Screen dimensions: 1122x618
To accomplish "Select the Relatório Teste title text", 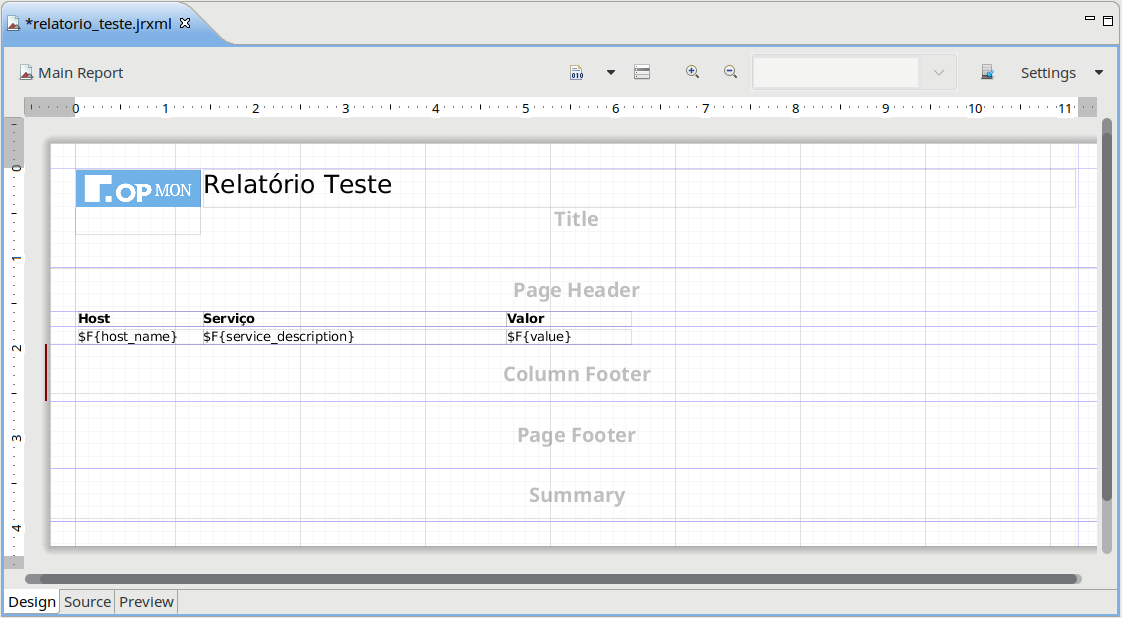I will 297,184.
